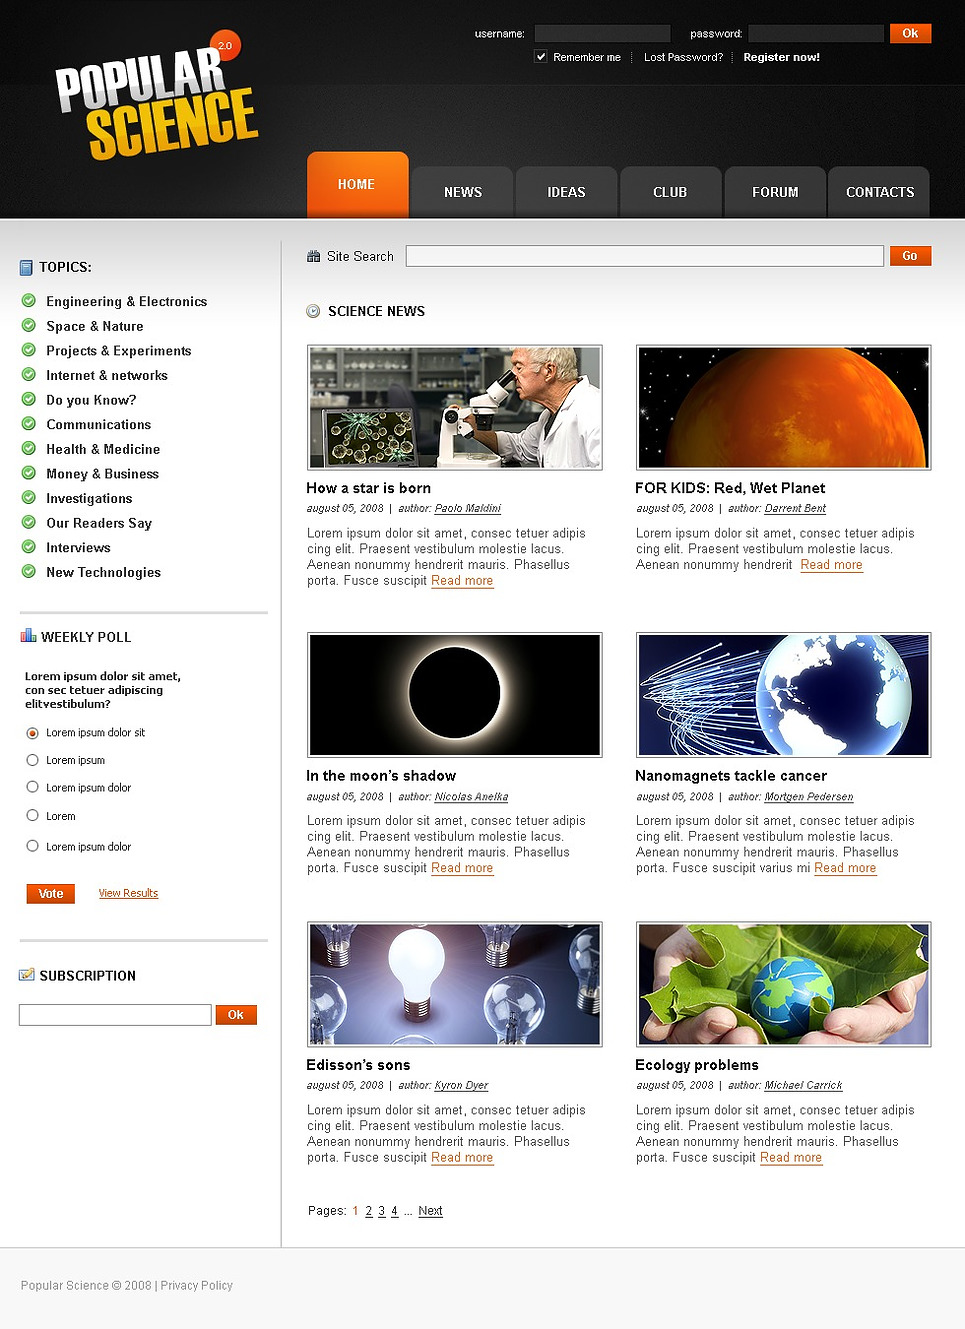Image resolution: width=965 pixels, height=1329 pixels.
Task: Open the eclipse thumbnail
Action: tap(455, 695)
